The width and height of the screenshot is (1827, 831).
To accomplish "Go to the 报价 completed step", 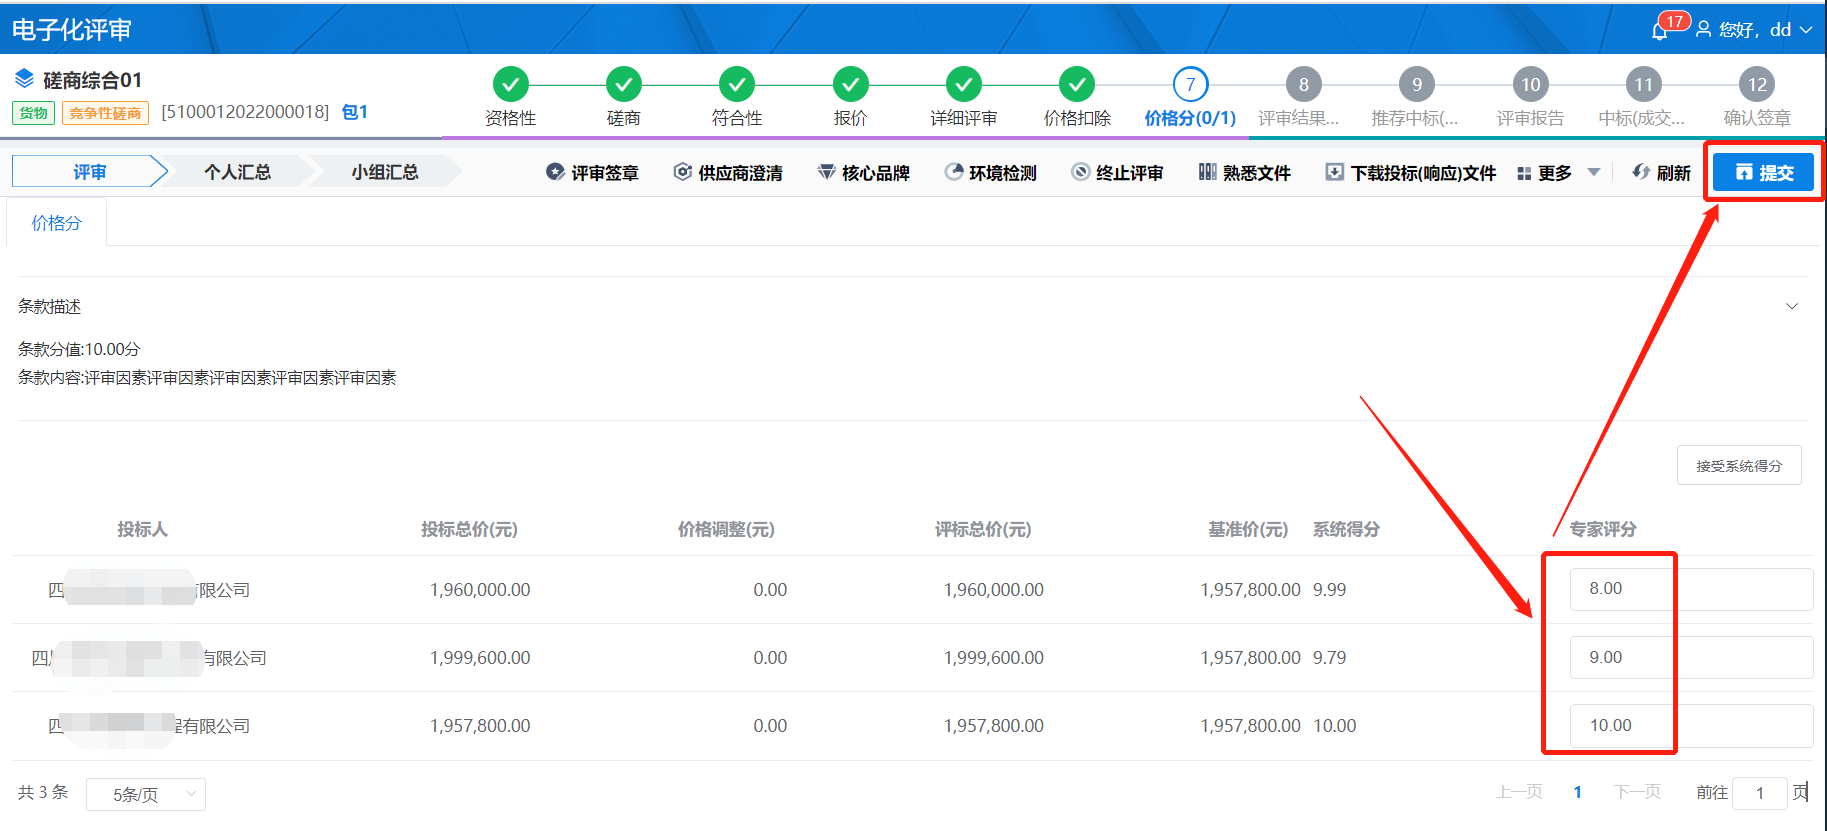I will [x=850, y=85].
